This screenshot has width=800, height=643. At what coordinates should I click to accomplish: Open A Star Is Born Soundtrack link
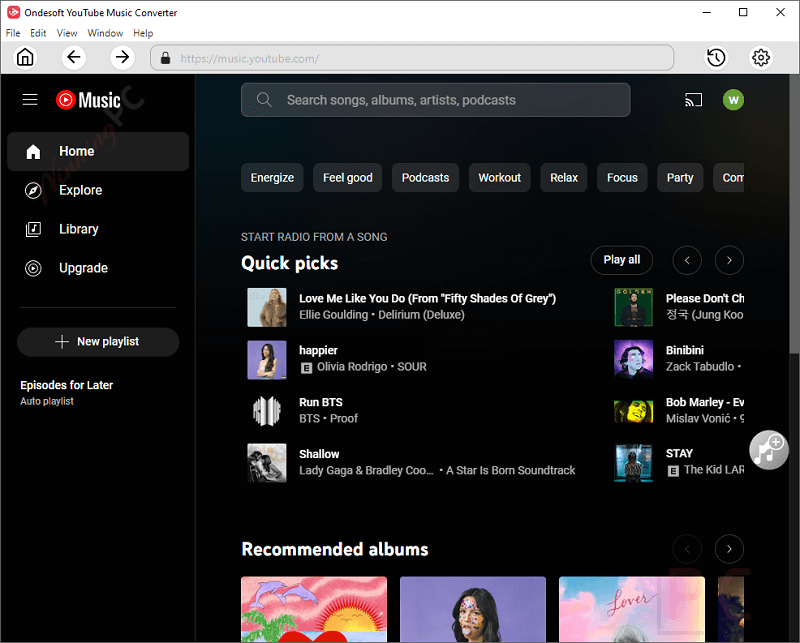click(511, 471)
